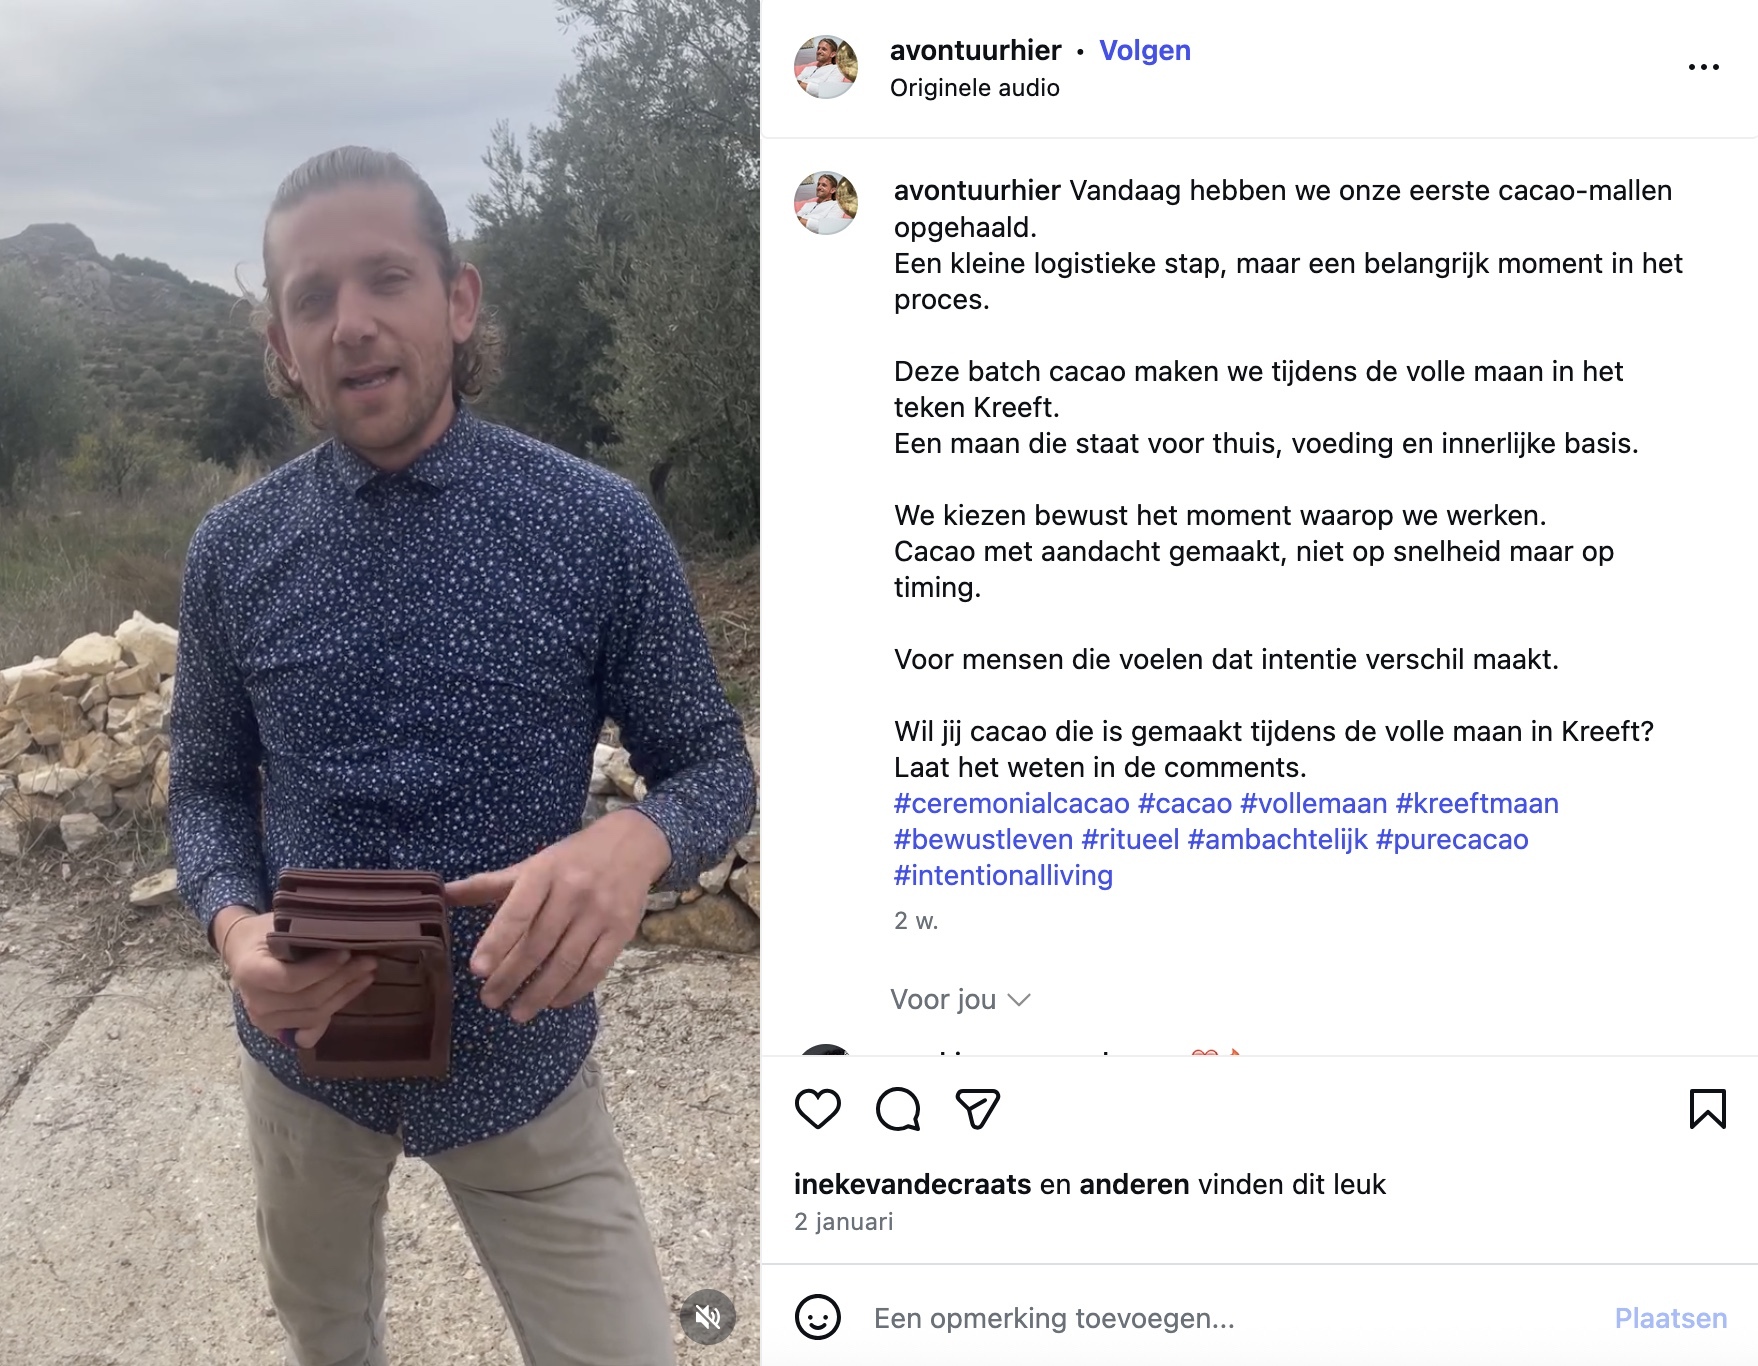Share the post with the paper plane icon
The image size is (1758, 1366).
[977, 1109]
